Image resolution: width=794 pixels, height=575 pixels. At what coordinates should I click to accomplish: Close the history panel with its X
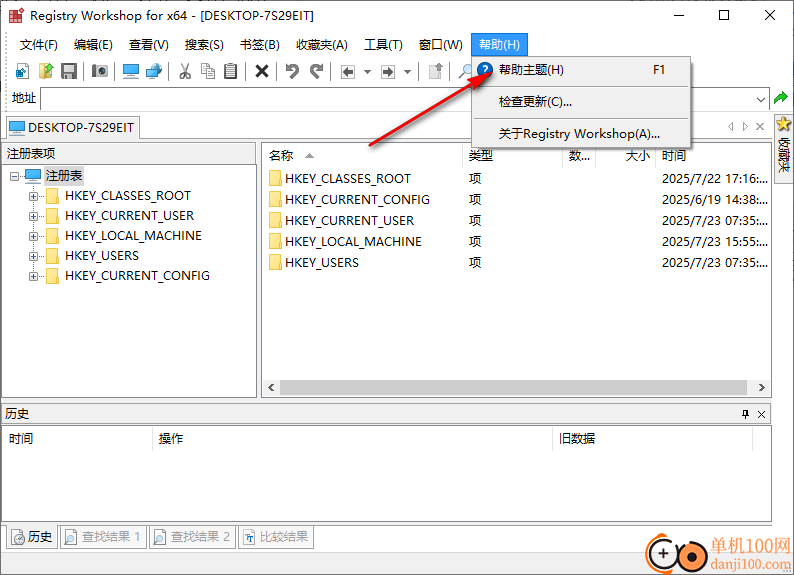(761, 415)
